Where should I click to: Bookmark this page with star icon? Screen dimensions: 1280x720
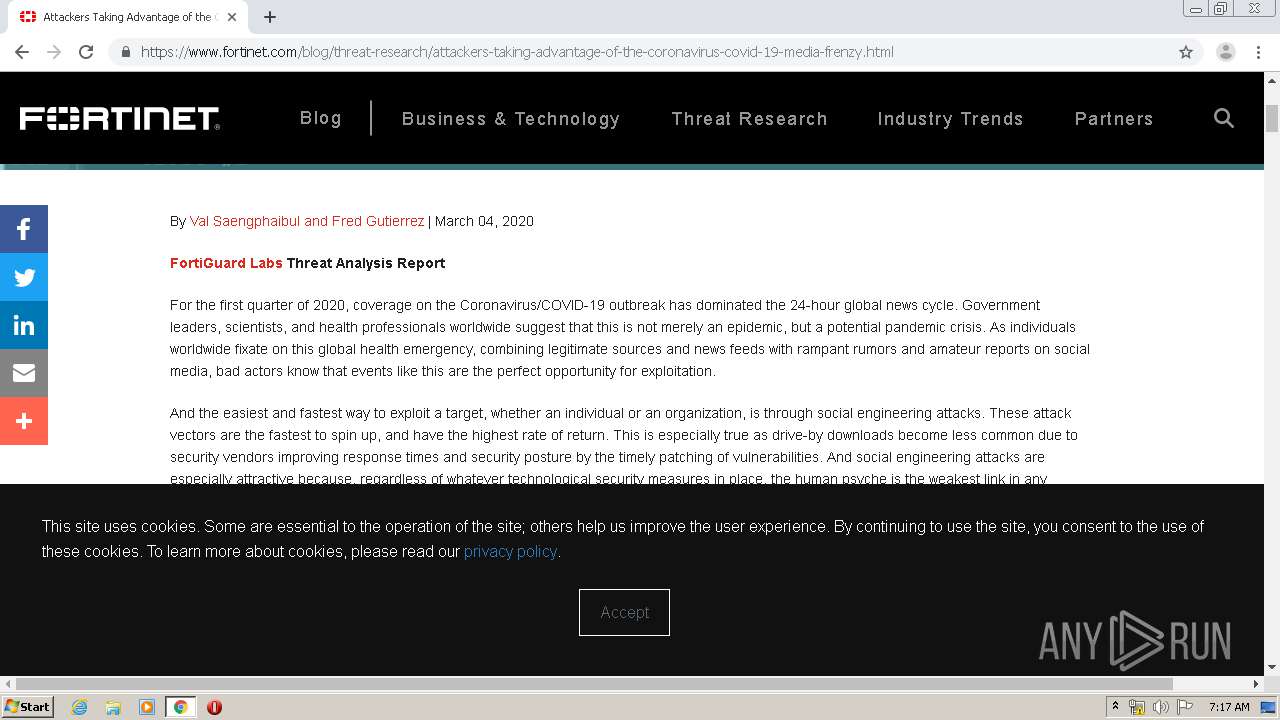pyautogui.click(x=1186, y=52)
